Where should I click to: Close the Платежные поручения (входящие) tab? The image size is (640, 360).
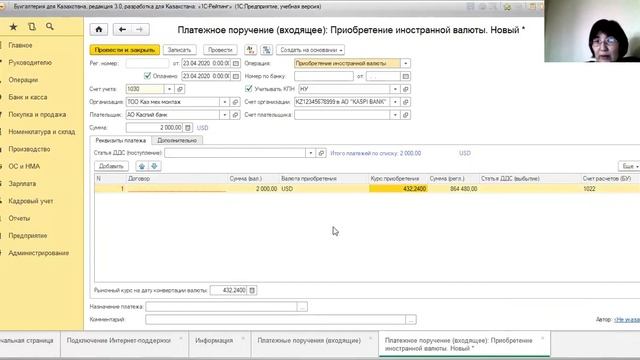[x=371, y=338]
